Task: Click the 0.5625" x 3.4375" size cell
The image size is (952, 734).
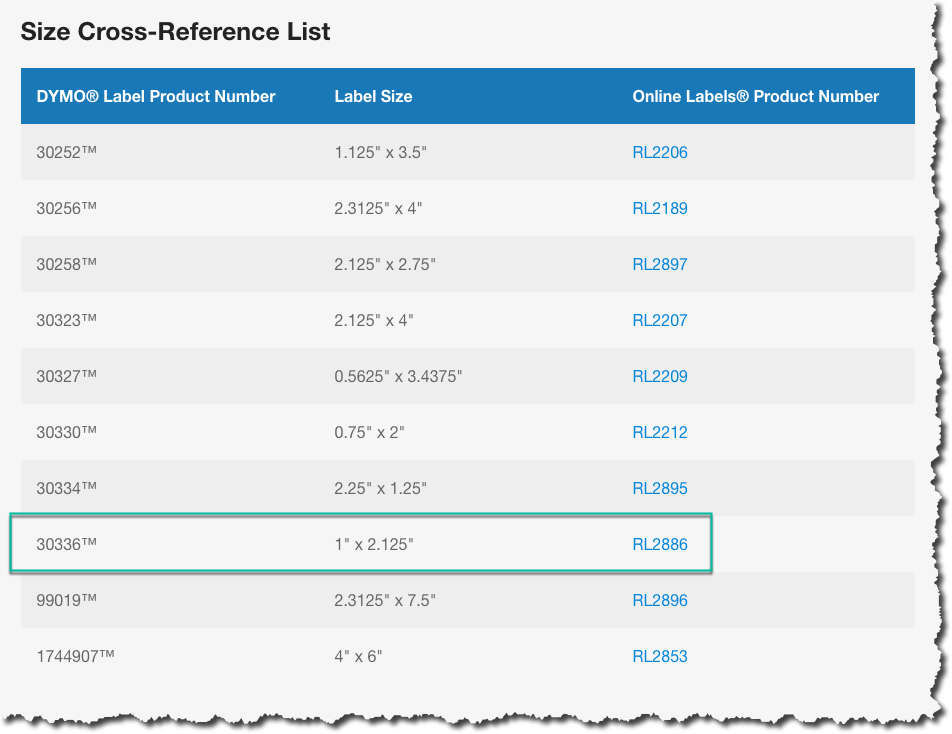Action: coord(398,376)
